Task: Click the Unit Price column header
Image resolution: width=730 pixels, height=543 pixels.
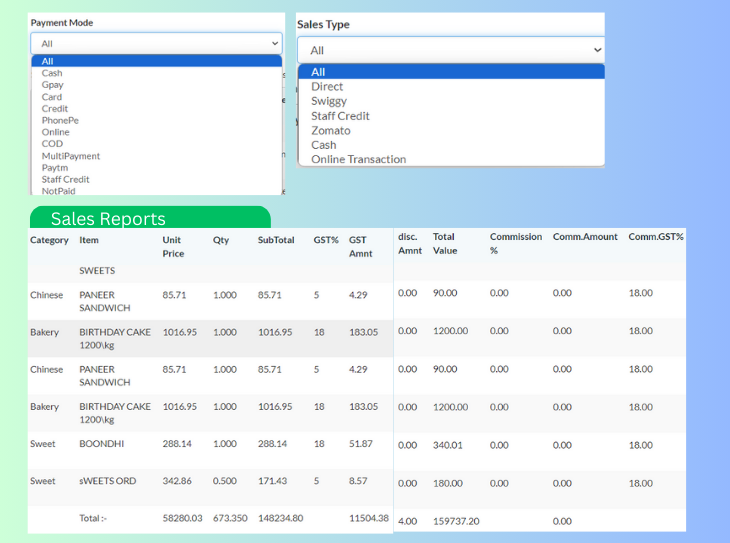Action: pyautogui.click(x=173, y=247)
